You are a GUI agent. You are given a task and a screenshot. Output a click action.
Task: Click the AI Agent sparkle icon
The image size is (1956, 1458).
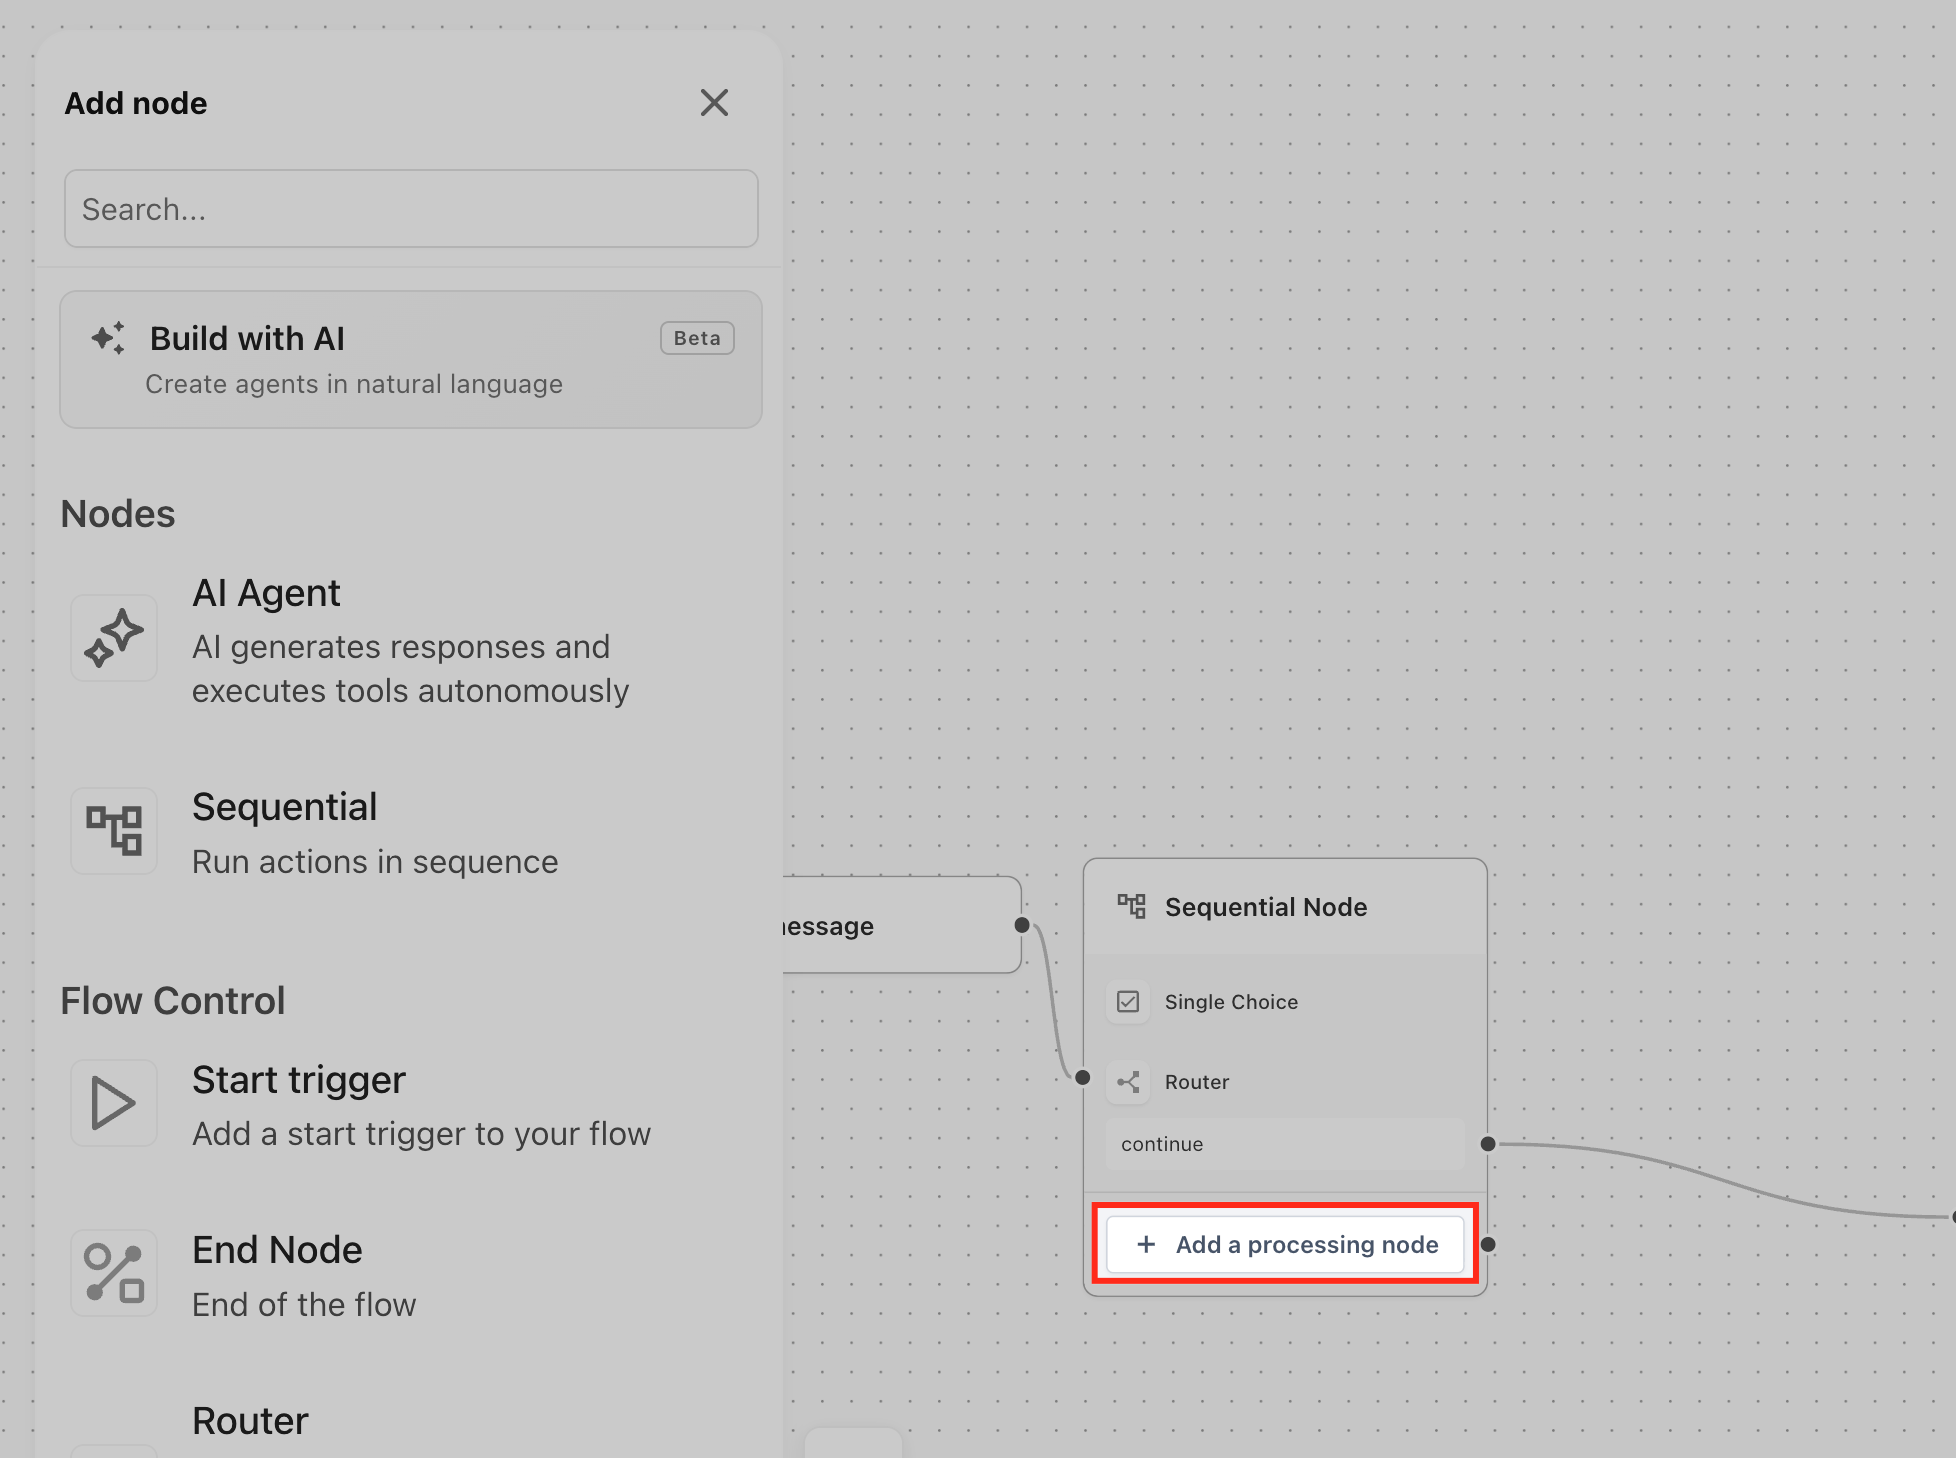[114, 638]
